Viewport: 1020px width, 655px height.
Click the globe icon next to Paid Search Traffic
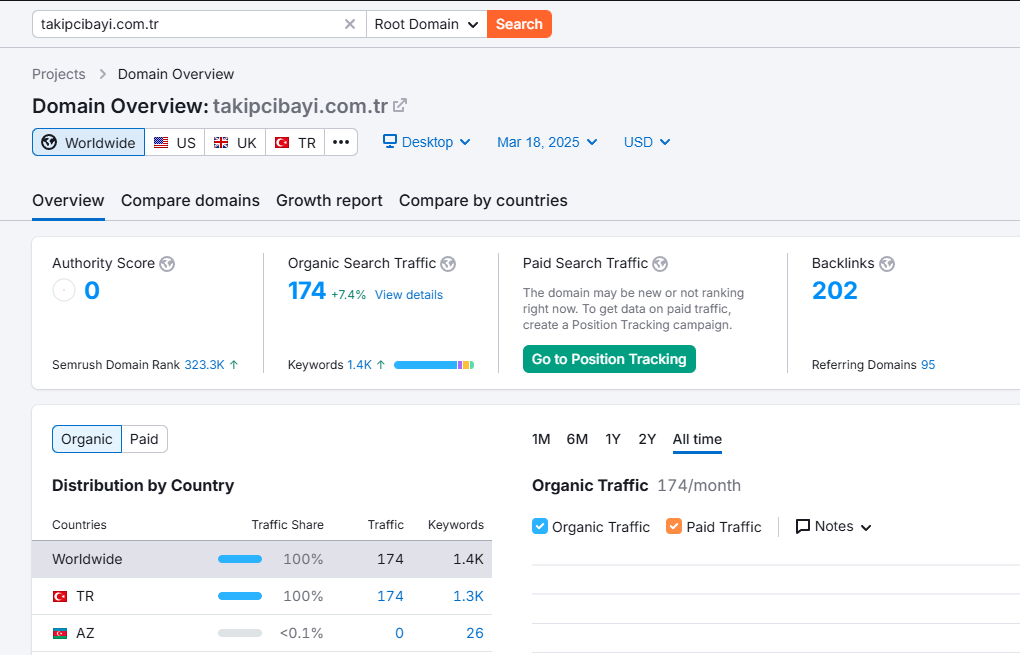[x=660, y=263]
